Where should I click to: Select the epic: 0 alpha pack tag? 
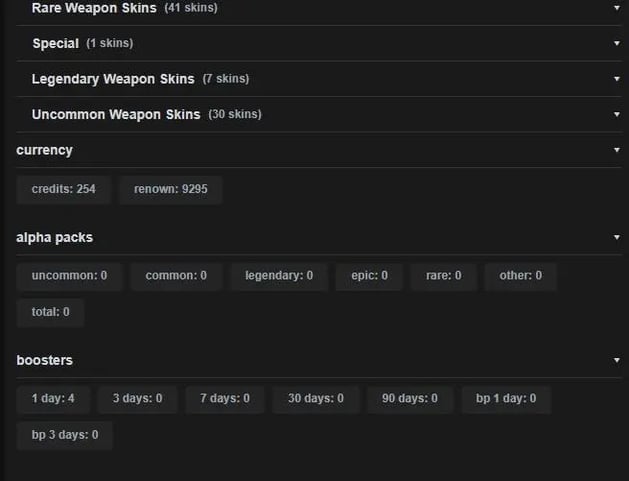click(x=369, y=276)
